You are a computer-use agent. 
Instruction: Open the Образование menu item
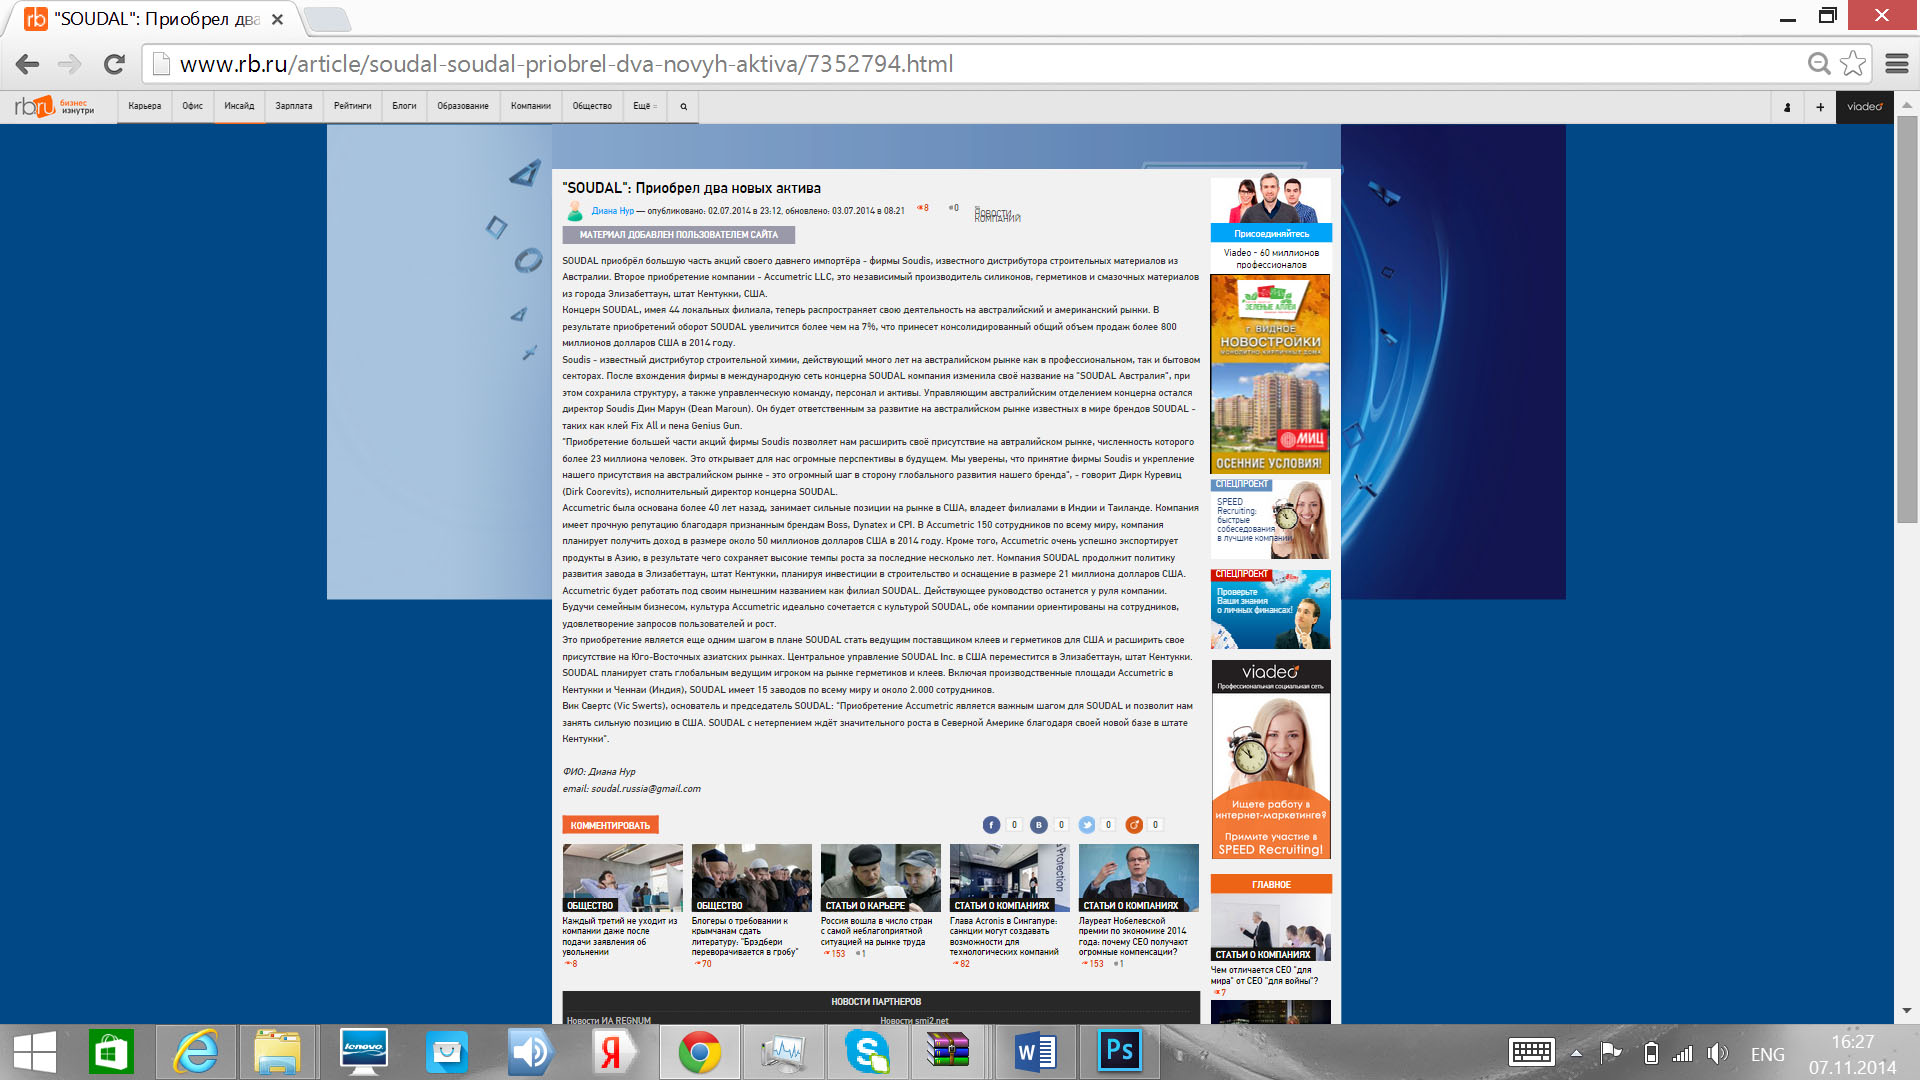click(463, 106)
